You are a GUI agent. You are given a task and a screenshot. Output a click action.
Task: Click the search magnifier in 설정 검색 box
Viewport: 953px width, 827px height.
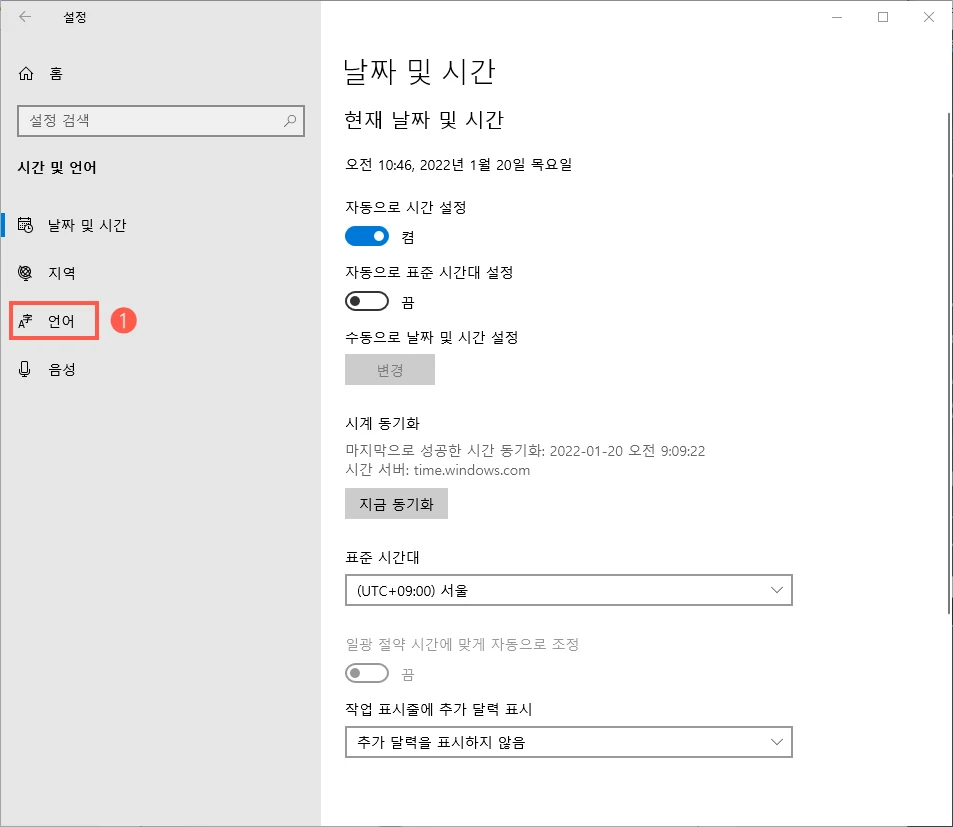tap(289, 121)
